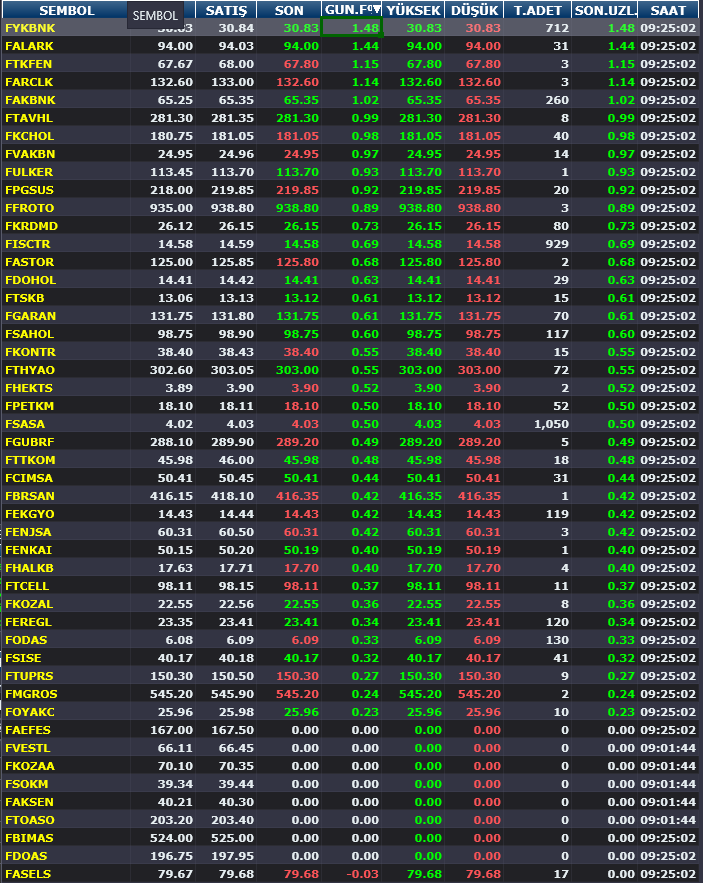
Task: Select the FKOZAL symbol
Action: [29, 604]
